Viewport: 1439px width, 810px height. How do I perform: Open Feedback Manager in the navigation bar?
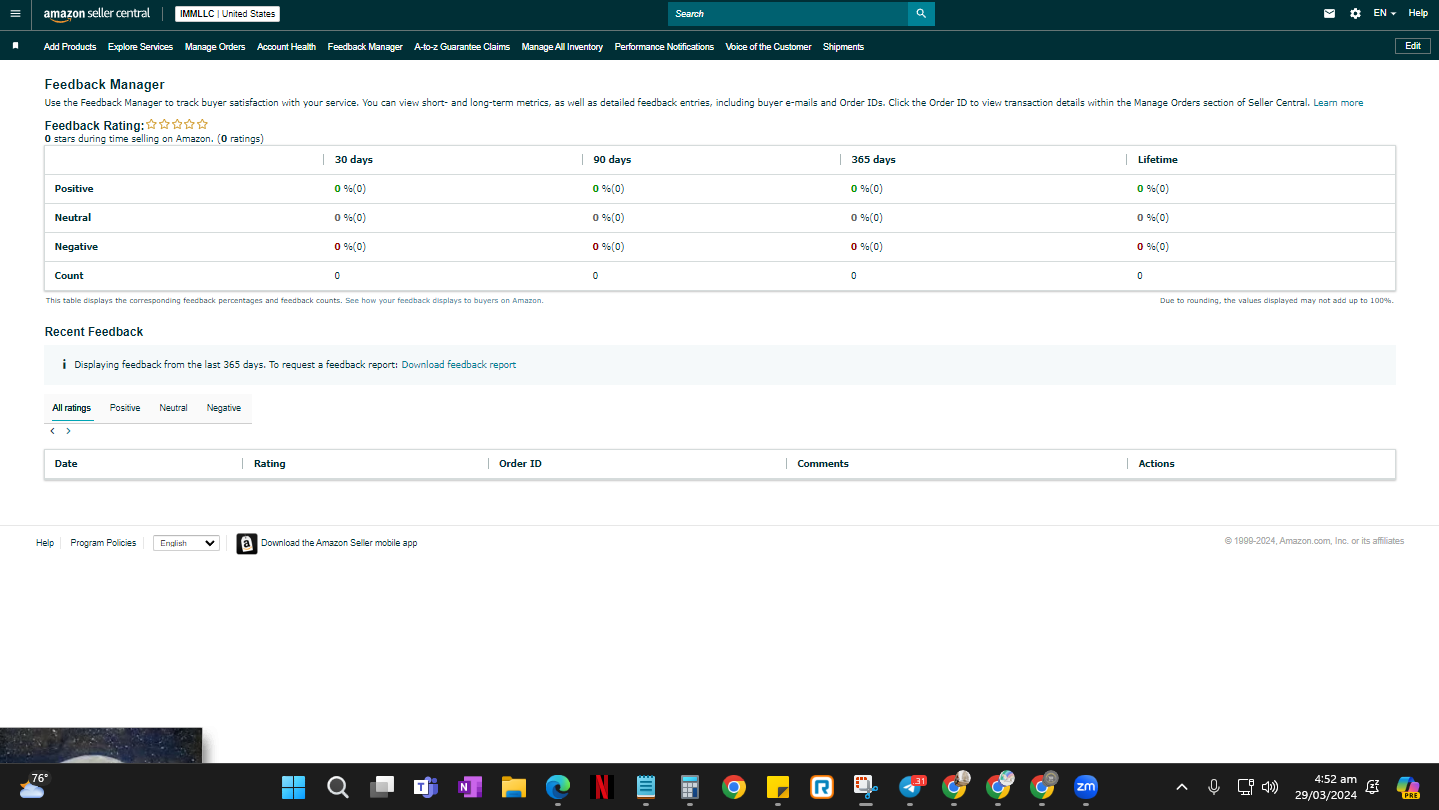365,47
